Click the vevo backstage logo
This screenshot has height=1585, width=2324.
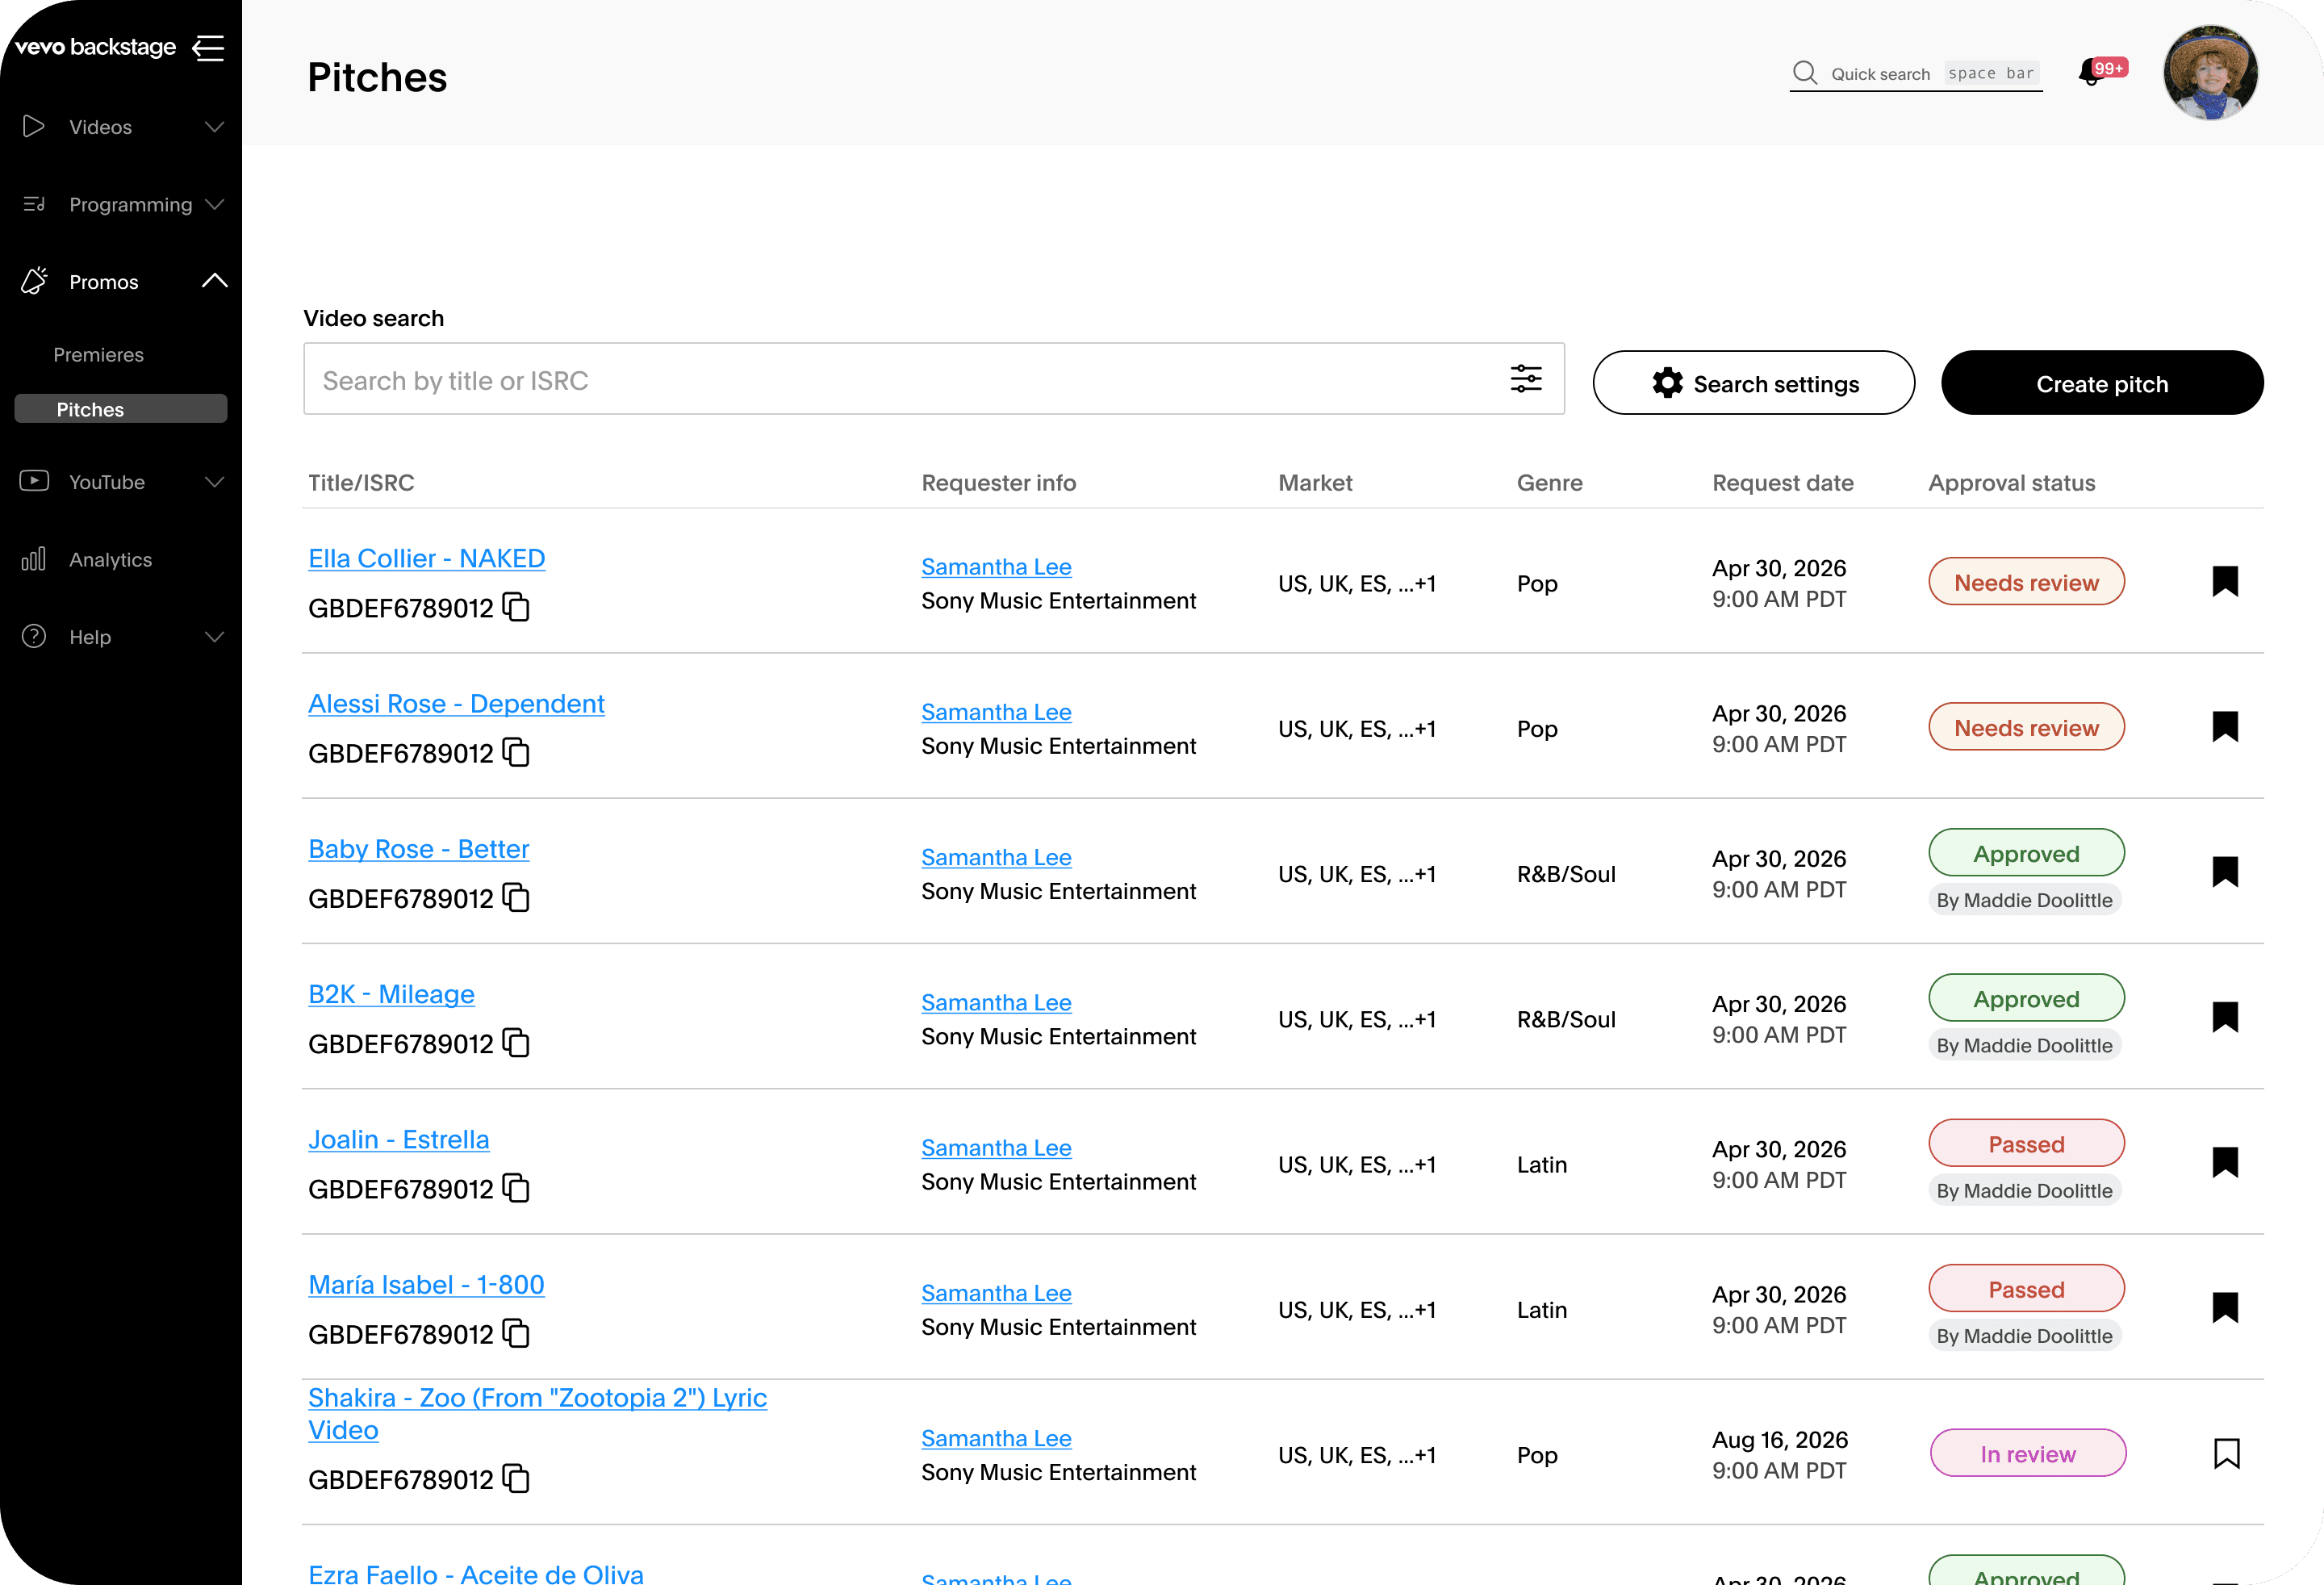pyautogui.click(x=96, y=47)
